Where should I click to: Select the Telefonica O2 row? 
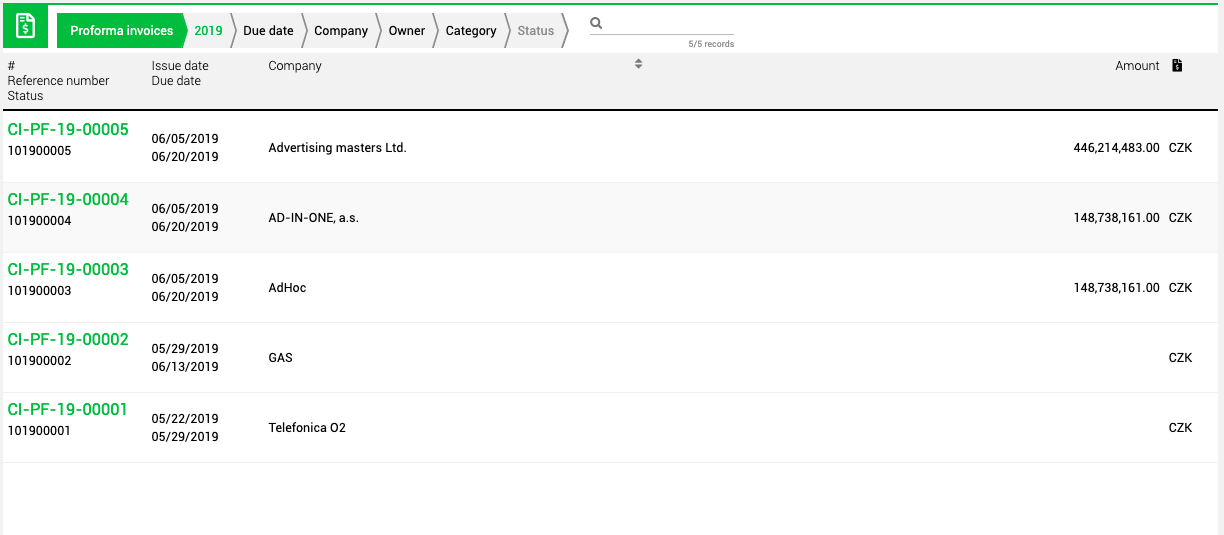point(612,428)
